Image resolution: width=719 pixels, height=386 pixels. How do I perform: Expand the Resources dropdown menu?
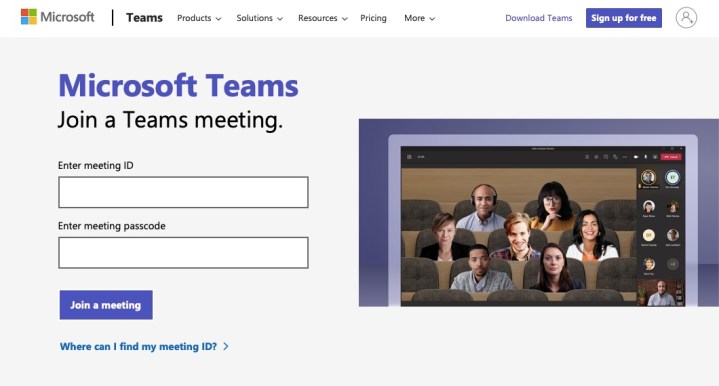point(322,18)
